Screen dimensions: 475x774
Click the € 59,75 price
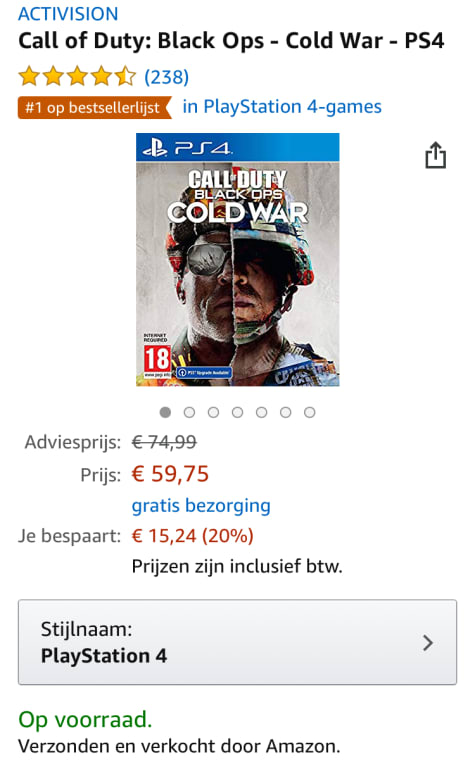pyautogui.click(x=170, y=474)
